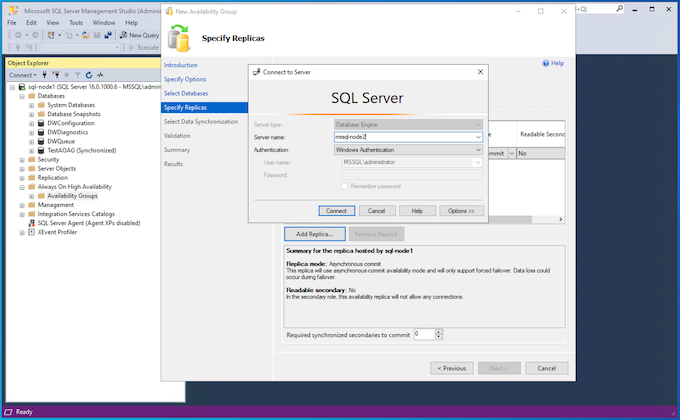Click the DWConfiguration database icon
680x420 pixels.
point(41,123)
